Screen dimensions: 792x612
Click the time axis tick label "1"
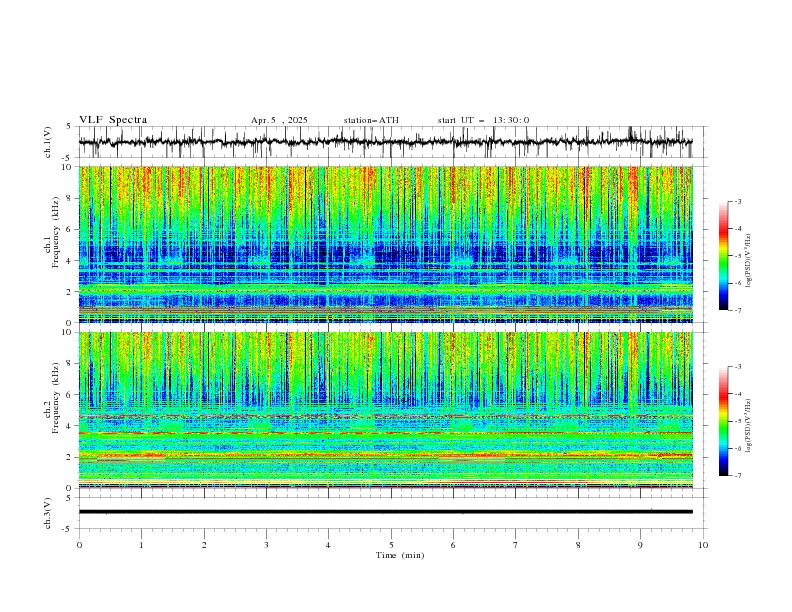tap(142, 545)
